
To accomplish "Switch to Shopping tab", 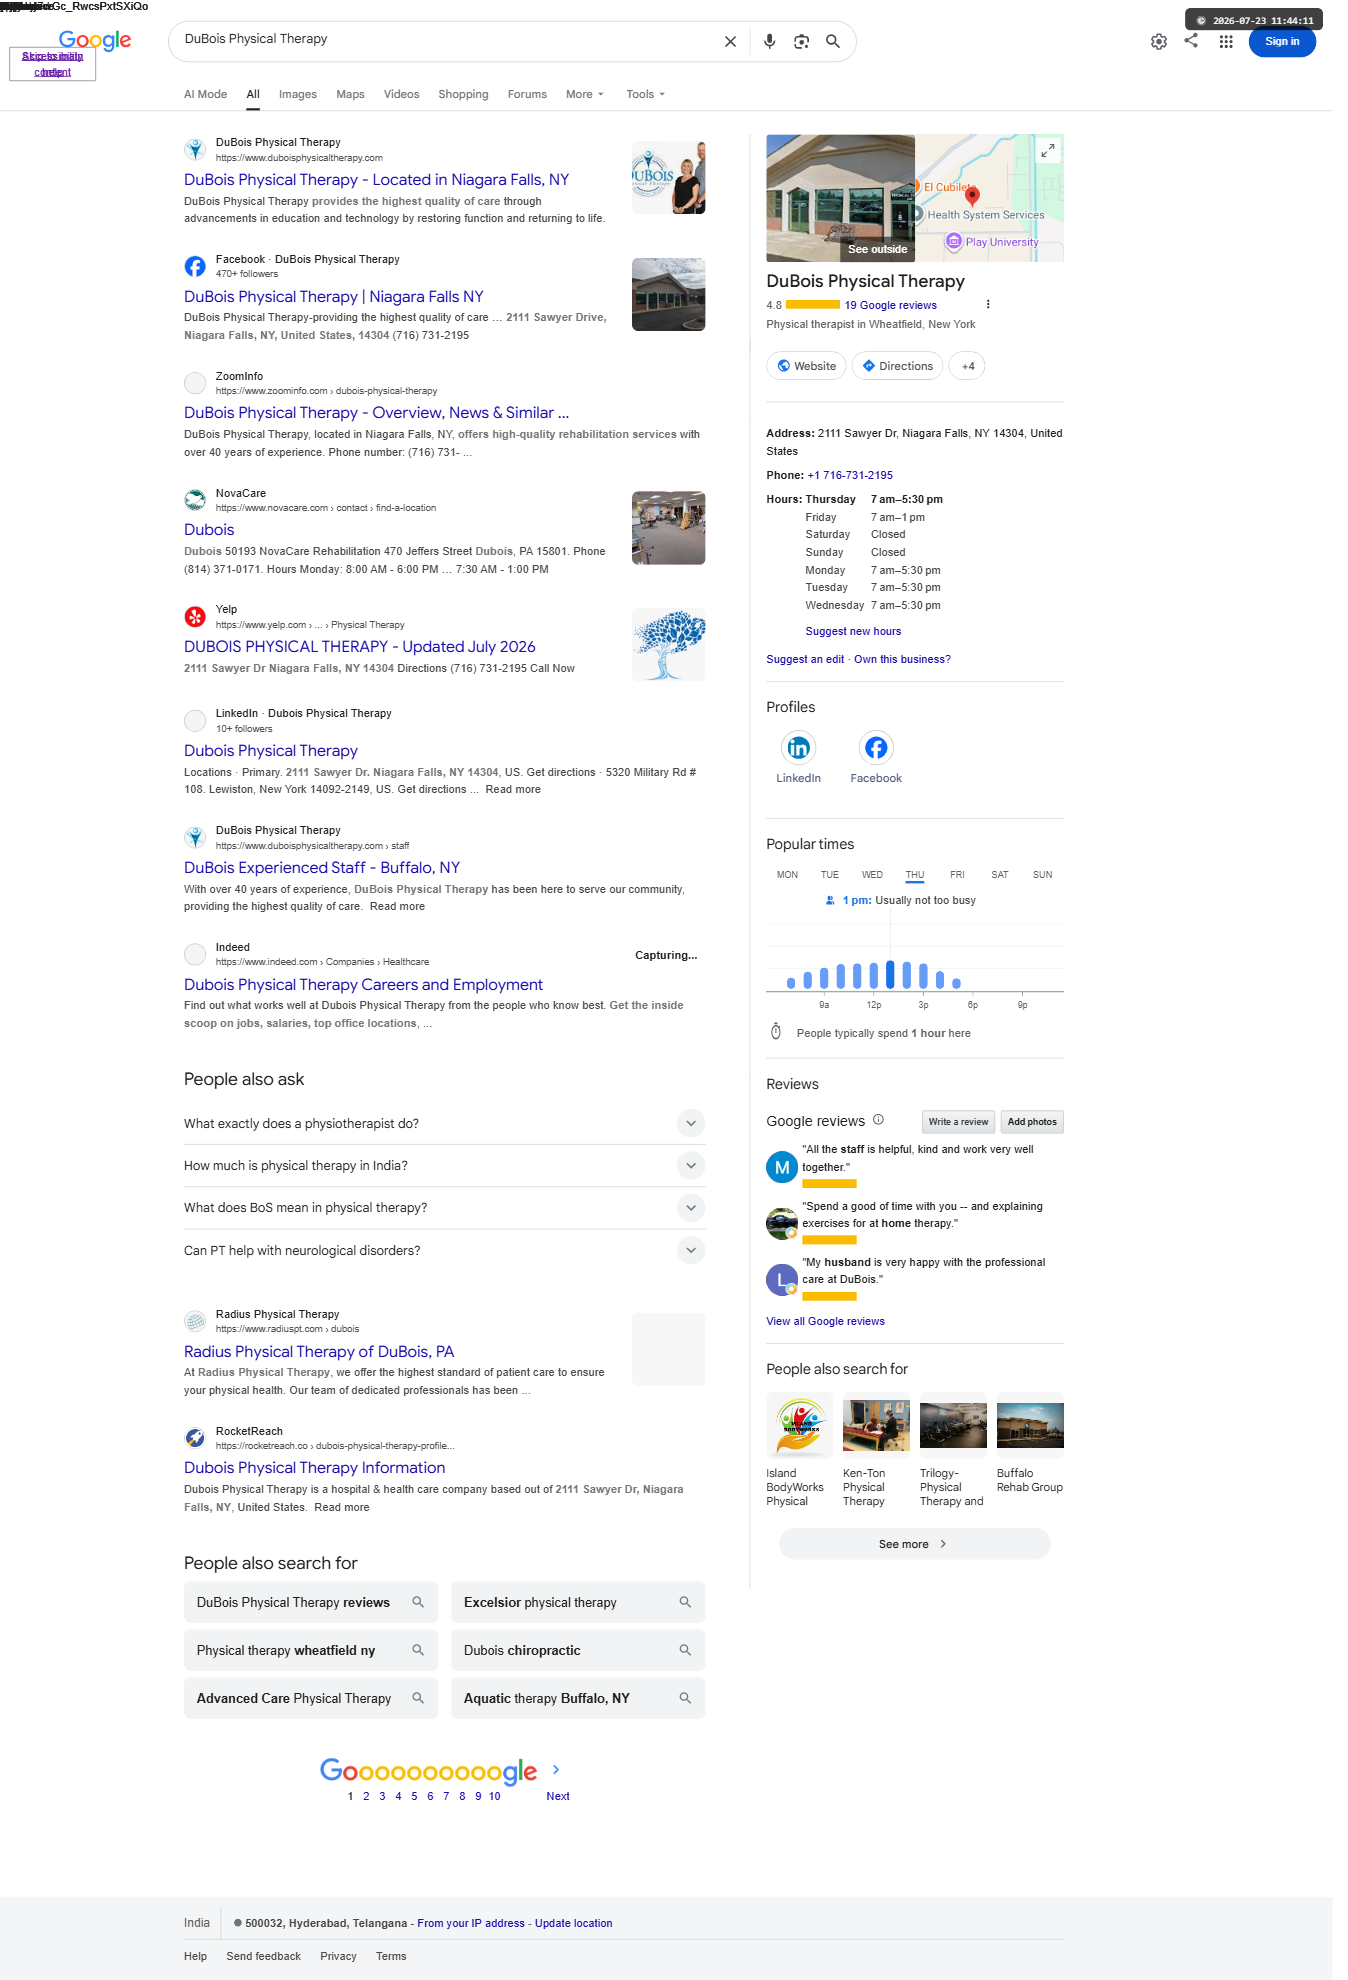I will tap(463, 94).
